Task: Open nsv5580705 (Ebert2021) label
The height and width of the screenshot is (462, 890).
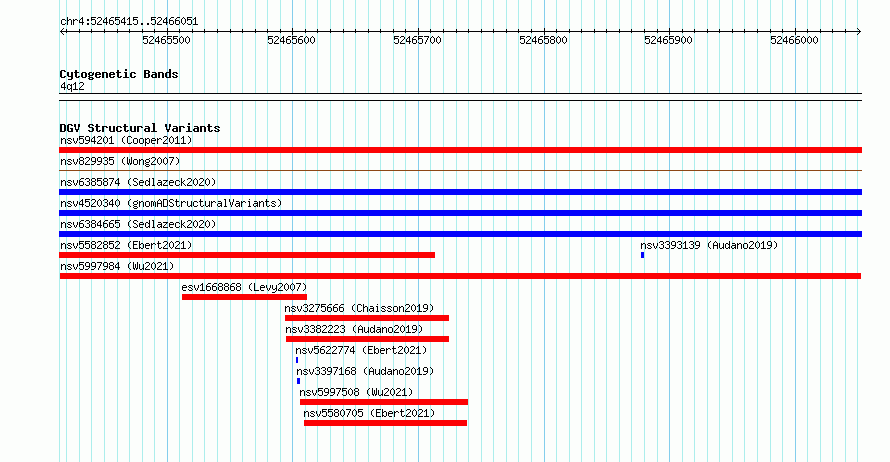Action: pyautogui.click(x=369, y=413)
